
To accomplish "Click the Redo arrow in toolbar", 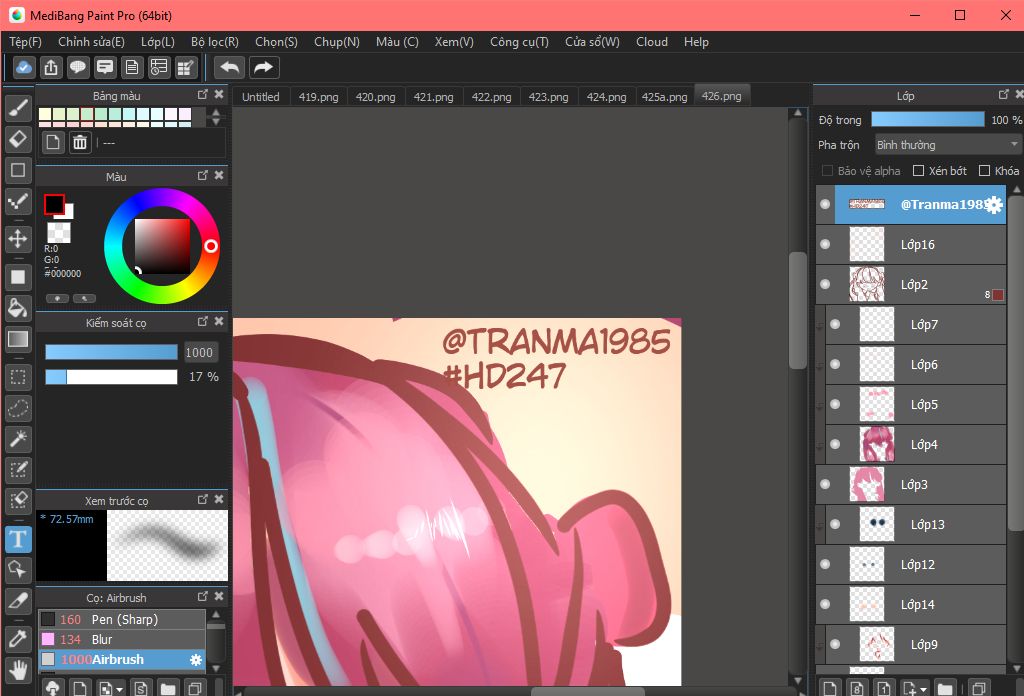I will (263, 67).
